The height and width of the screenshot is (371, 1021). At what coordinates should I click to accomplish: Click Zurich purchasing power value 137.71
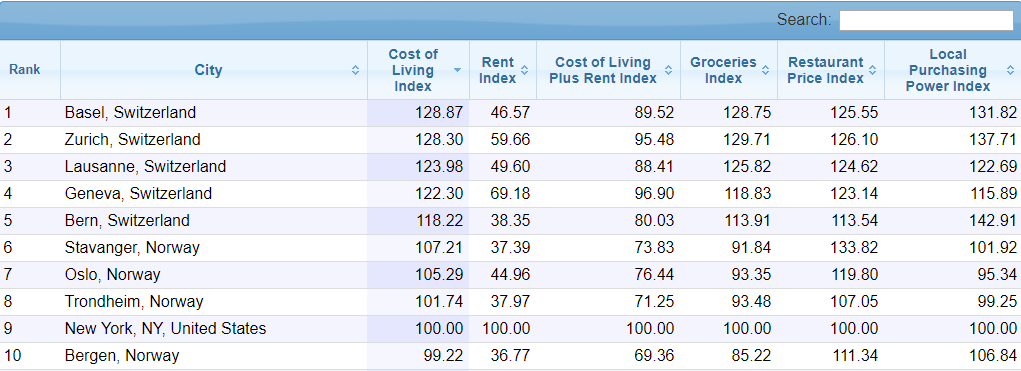[992, 140]
